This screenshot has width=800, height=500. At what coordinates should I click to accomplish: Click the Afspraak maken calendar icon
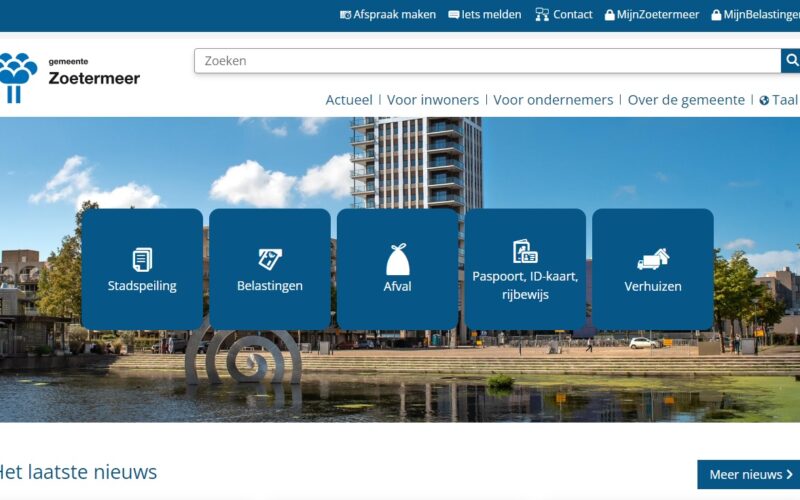(345, 15)
